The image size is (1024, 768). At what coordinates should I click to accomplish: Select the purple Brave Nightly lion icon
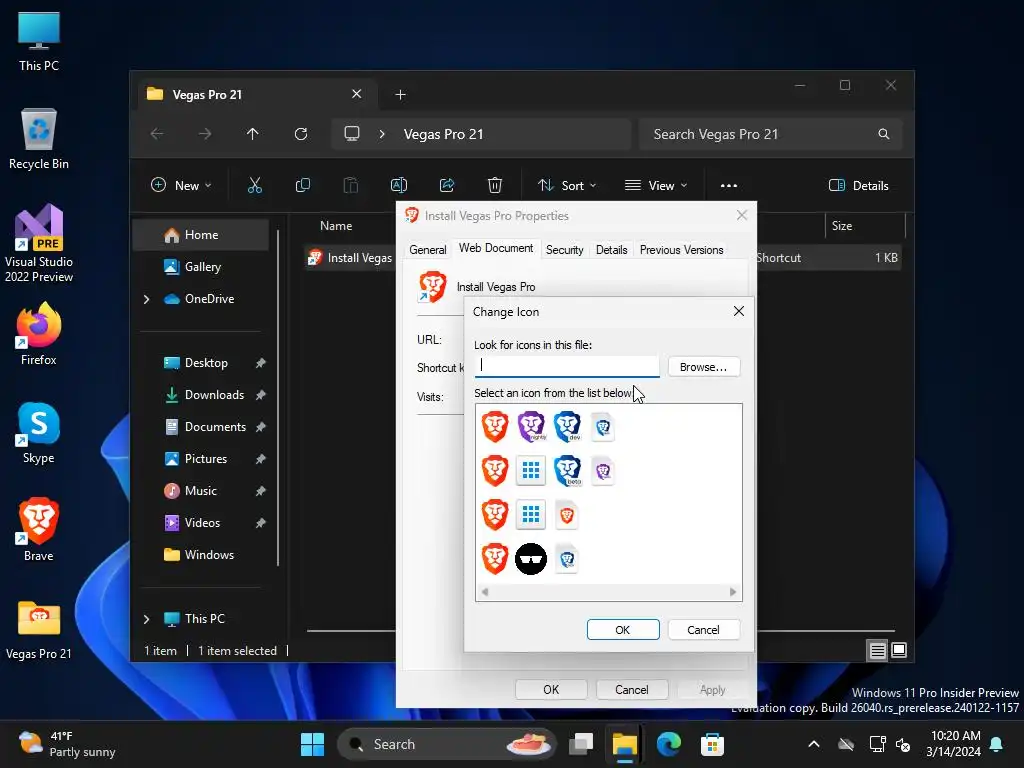(531, 426)
